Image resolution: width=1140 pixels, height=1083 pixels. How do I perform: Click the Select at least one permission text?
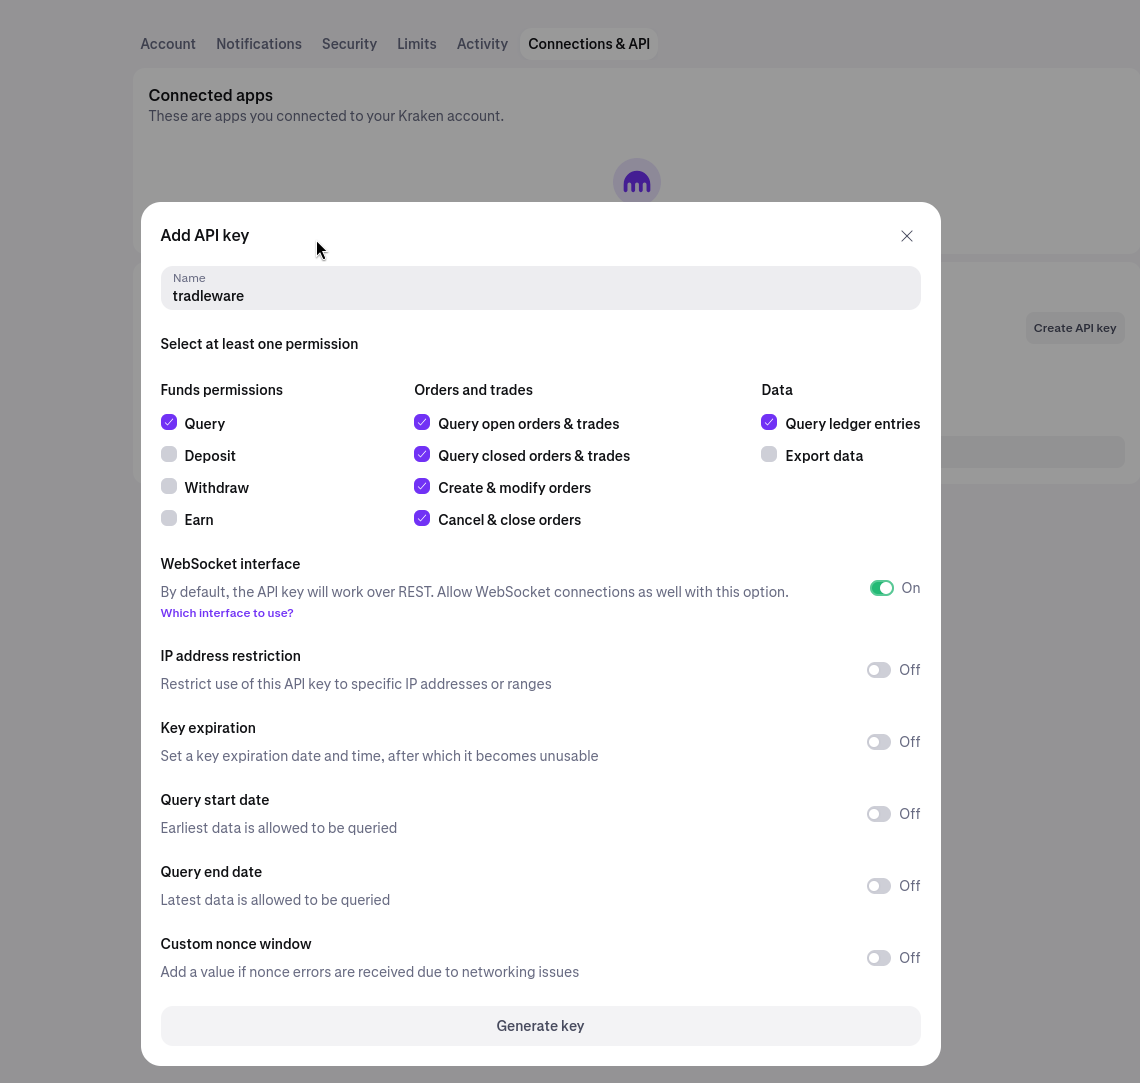260,344
